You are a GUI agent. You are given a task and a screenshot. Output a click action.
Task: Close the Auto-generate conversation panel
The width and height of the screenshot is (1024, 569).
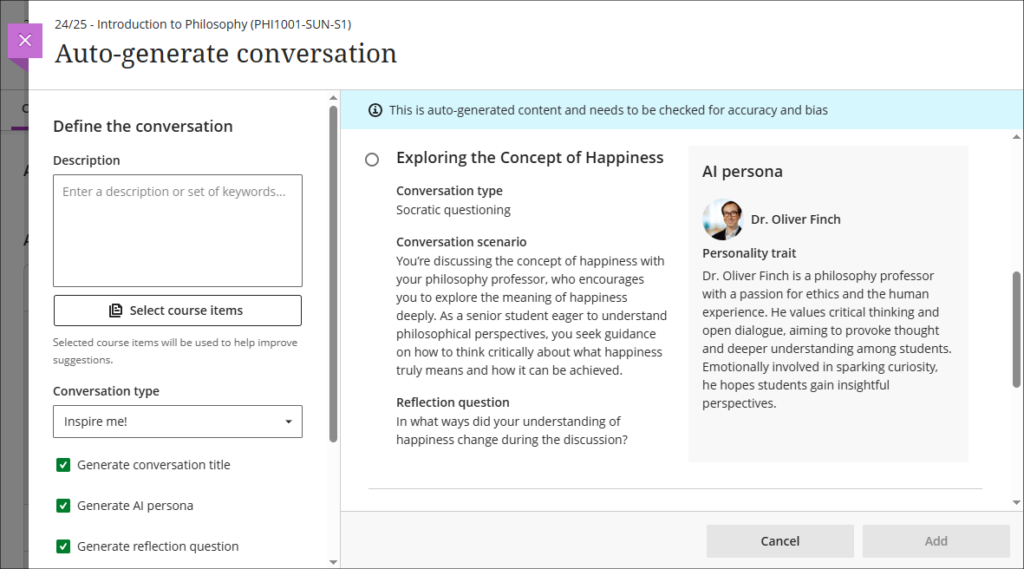pos(25,41)
